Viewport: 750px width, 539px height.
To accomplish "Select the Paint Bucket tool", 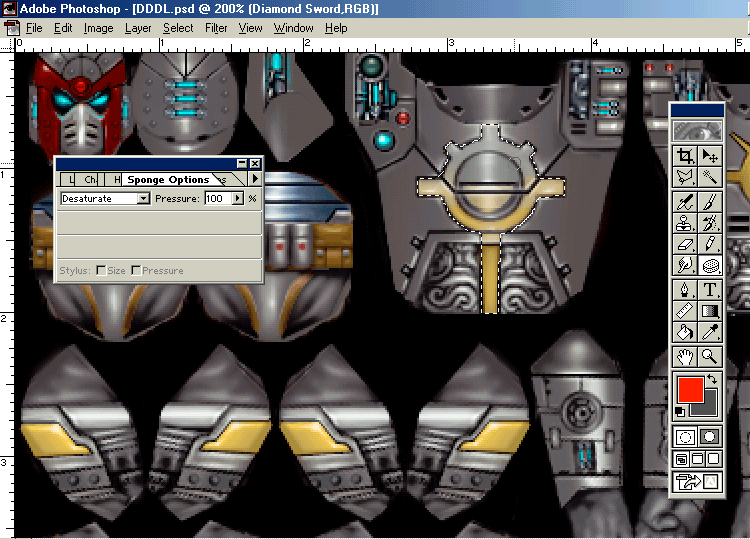I will [685, 332].
